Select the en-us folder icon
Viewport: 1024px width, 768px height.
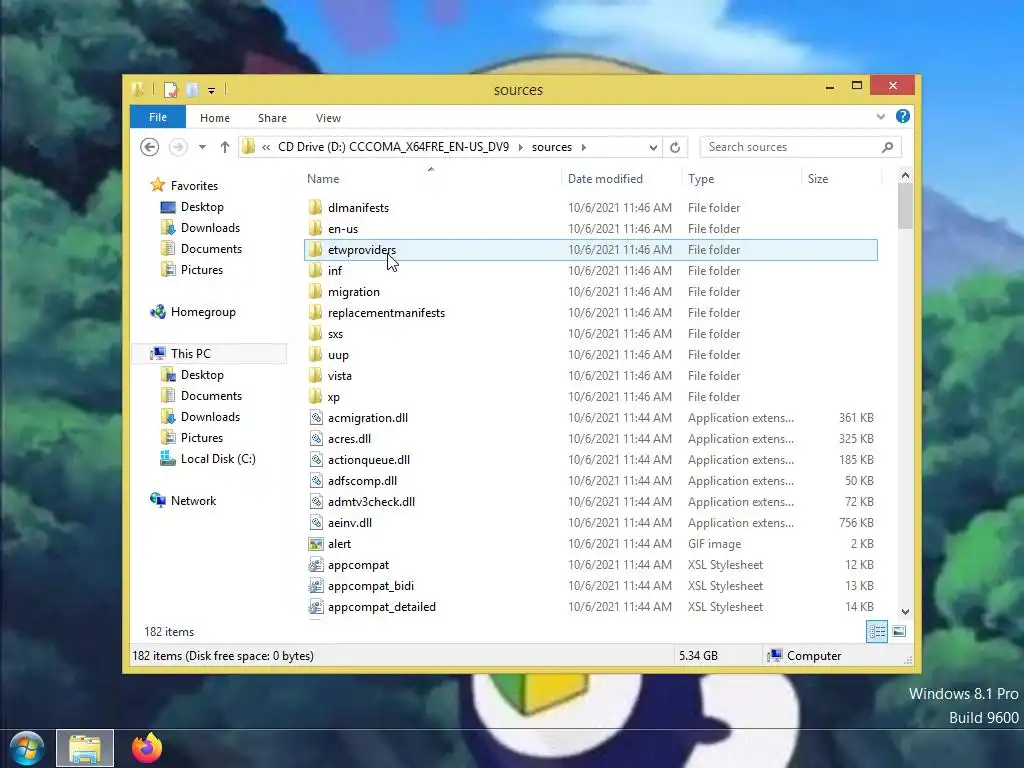(315, 229)
